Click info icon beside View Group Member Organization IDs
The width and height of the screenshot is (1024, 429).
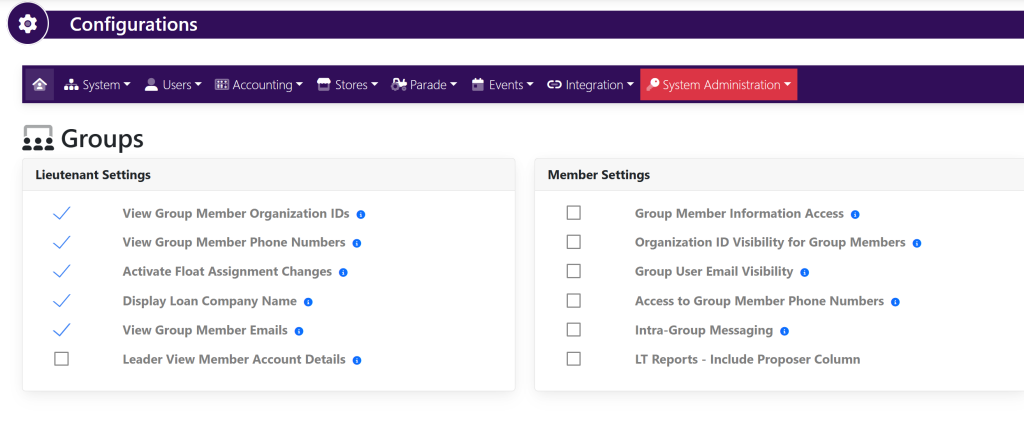tap(361, 214)
